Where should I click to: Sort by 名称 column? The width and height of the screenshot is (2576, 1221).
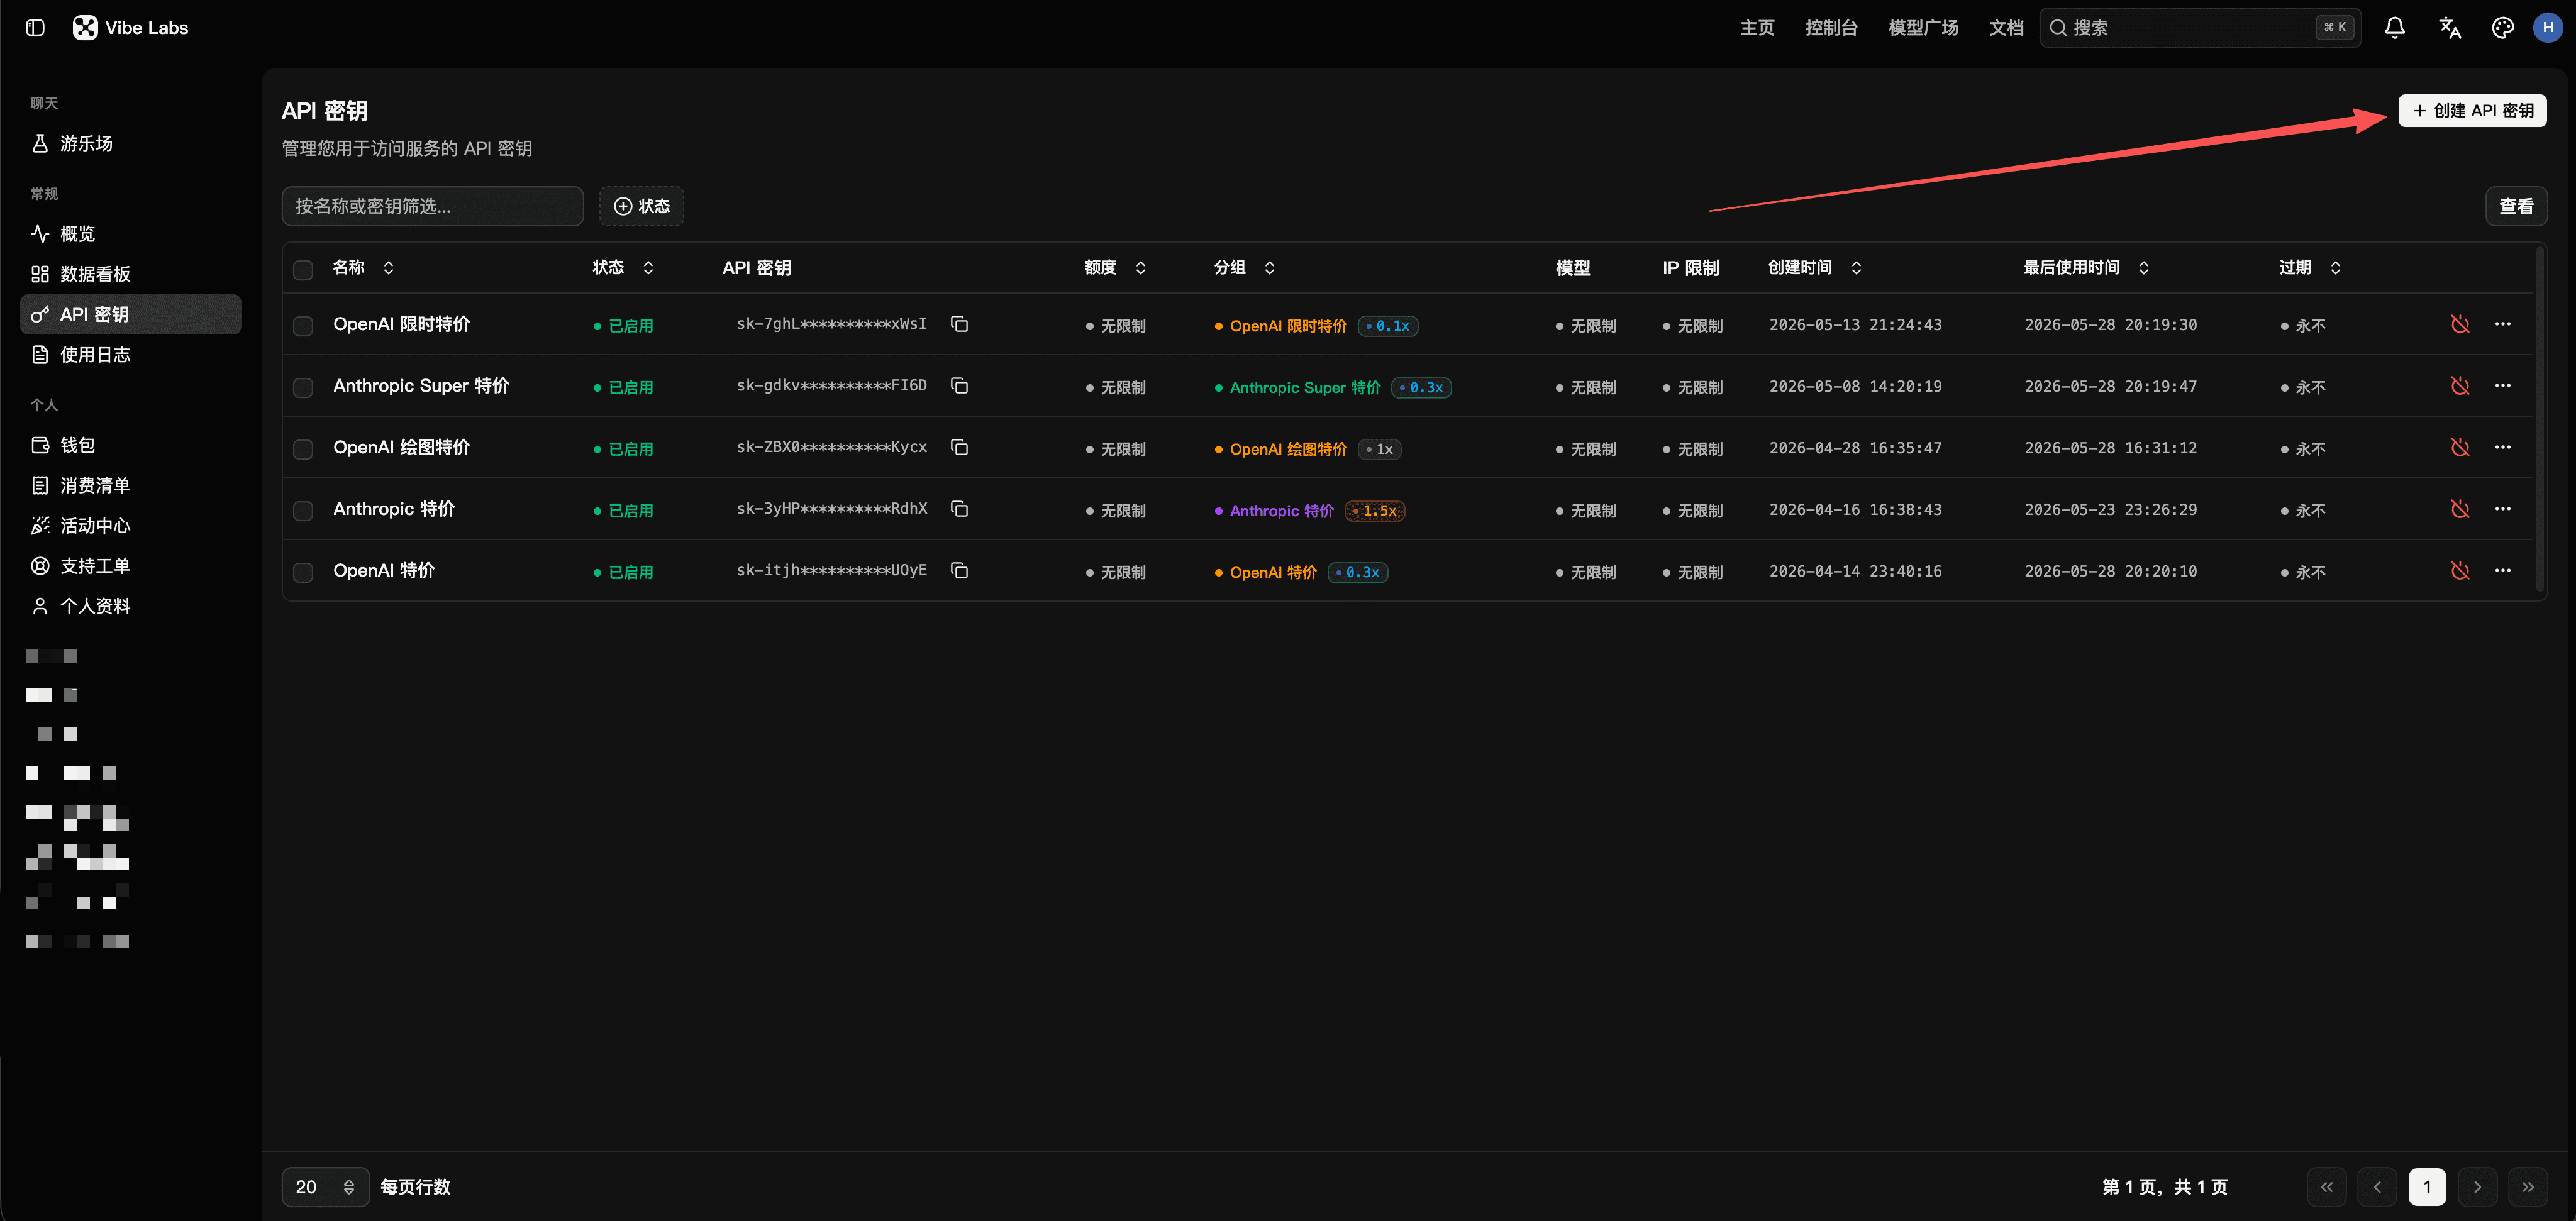(x=364, y=268)
